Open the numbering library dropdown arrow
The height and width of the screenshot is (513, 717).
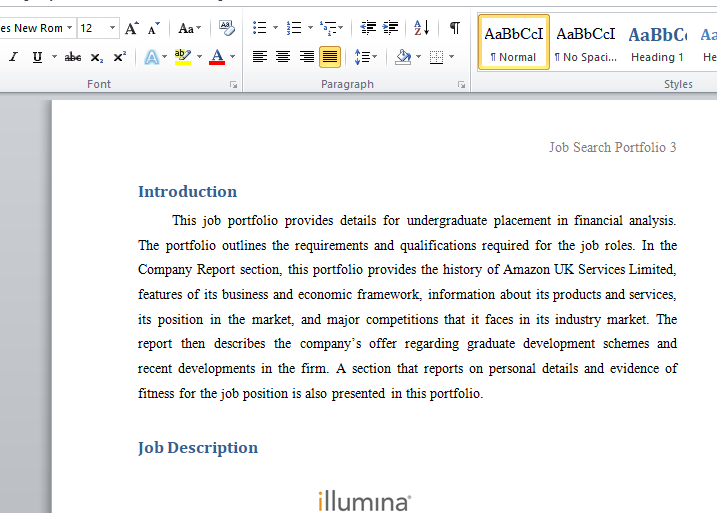click(x=310, y=28)
